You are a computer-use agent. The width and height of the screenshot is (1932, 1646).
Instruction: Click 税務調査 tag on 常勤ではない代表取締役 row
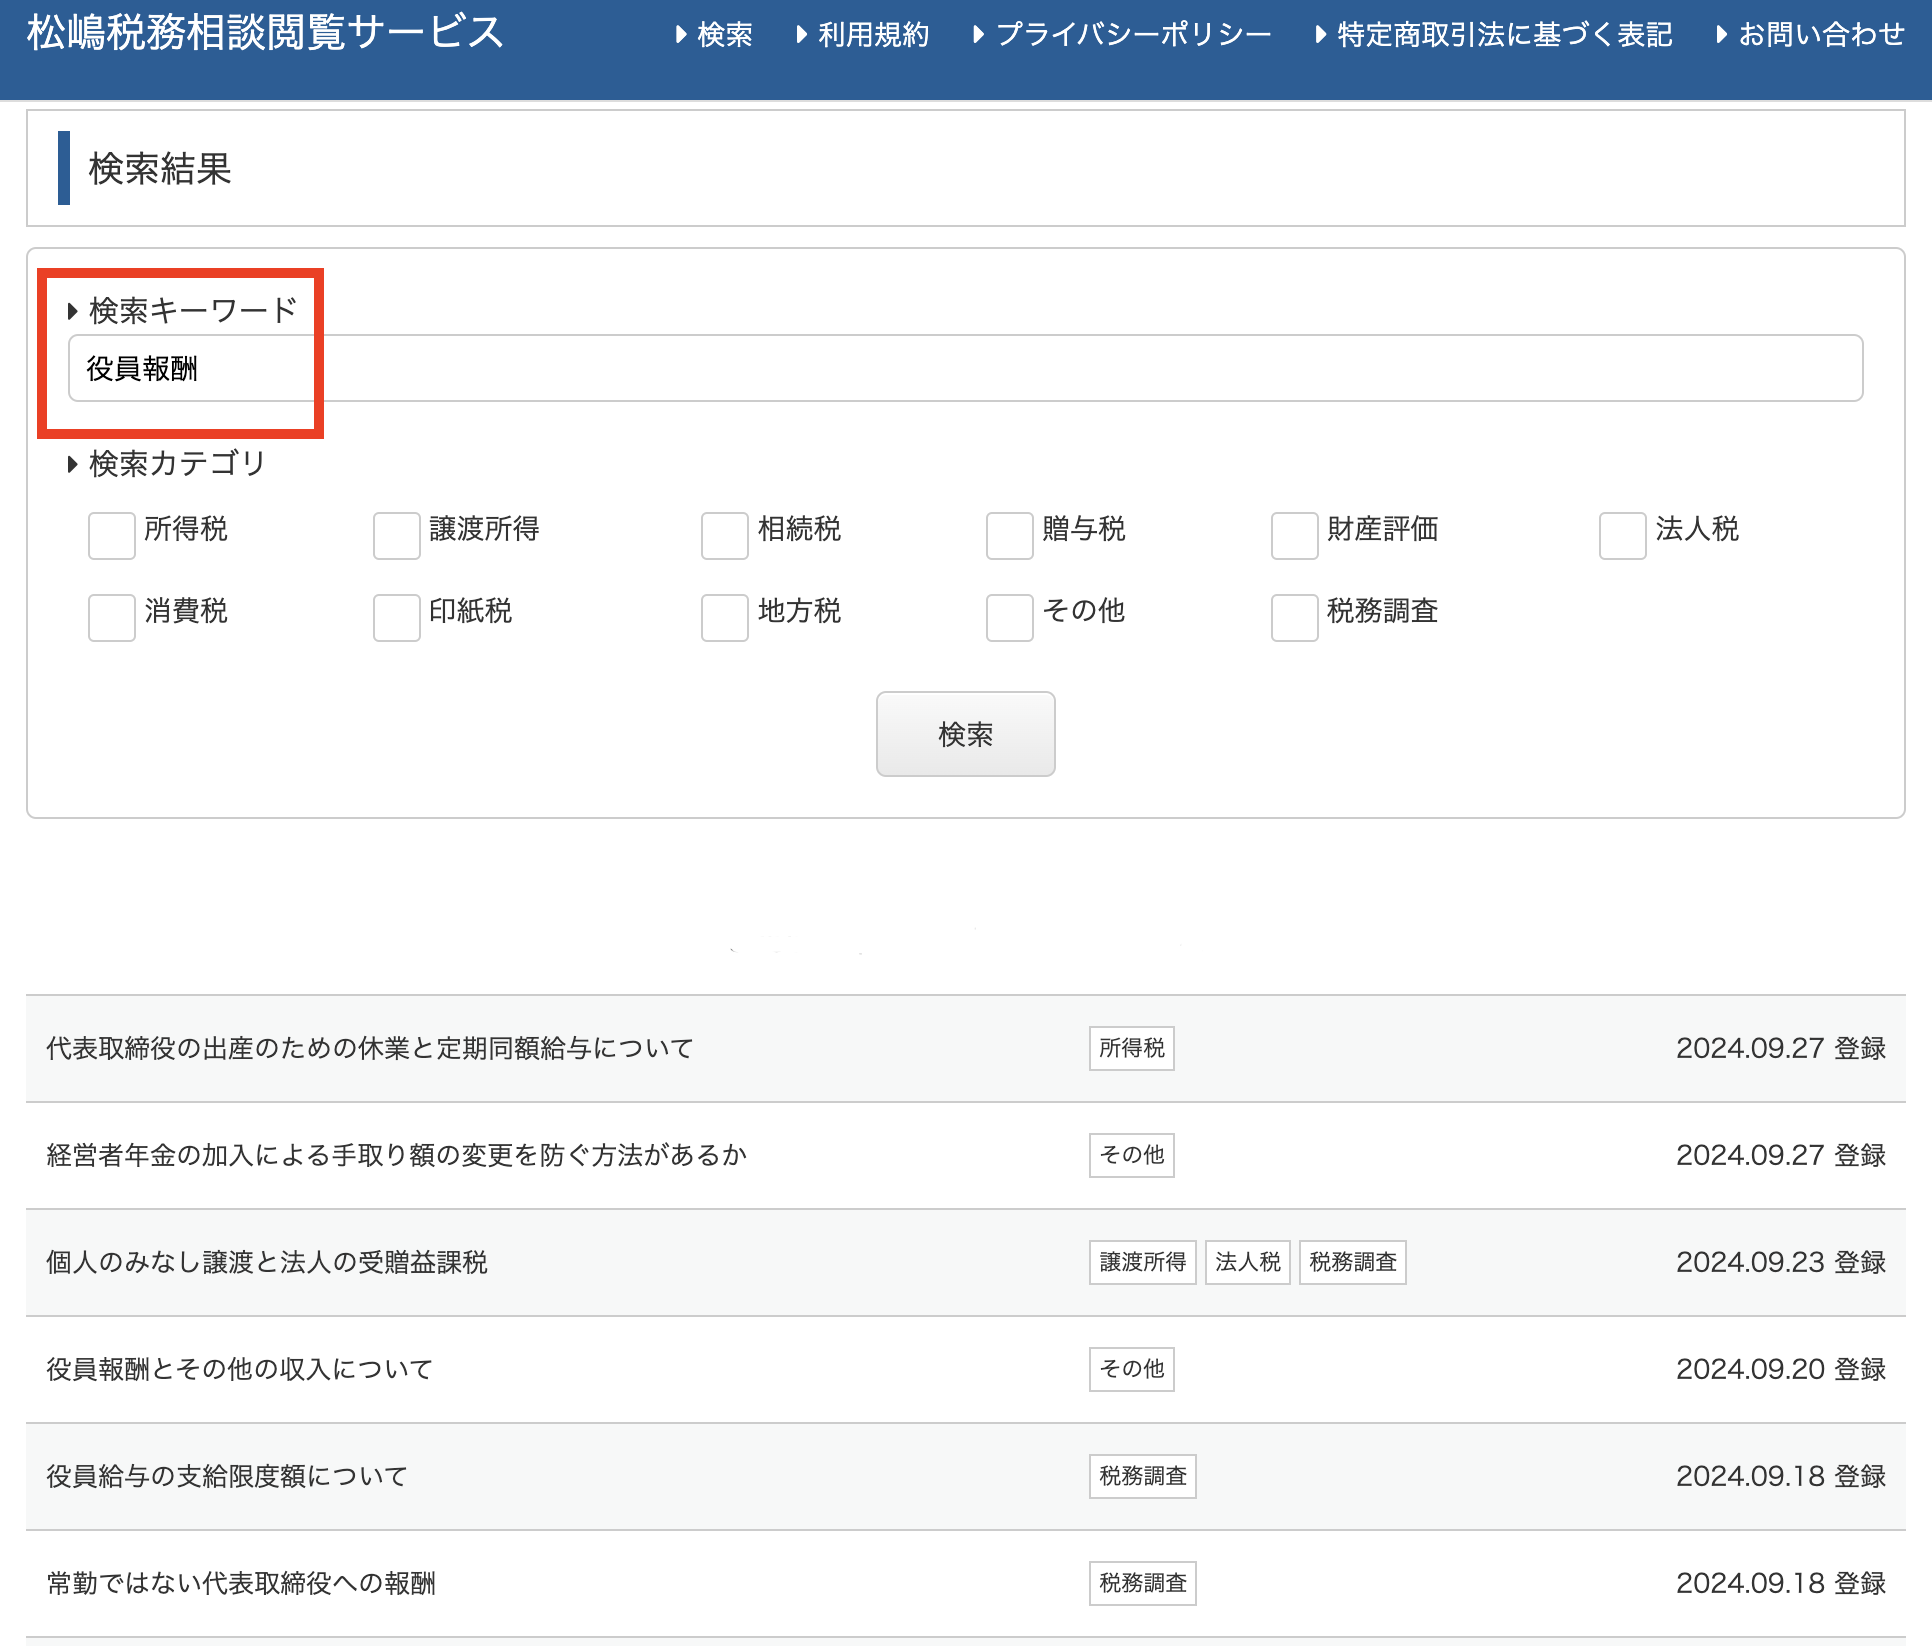1143,1583
